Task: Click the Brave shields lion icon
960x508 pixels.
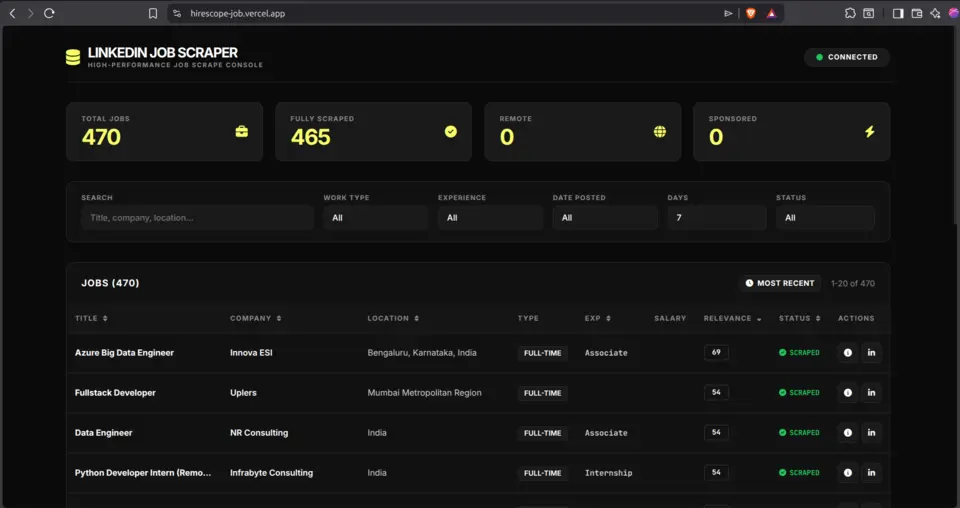Action: tap(751, 13)
